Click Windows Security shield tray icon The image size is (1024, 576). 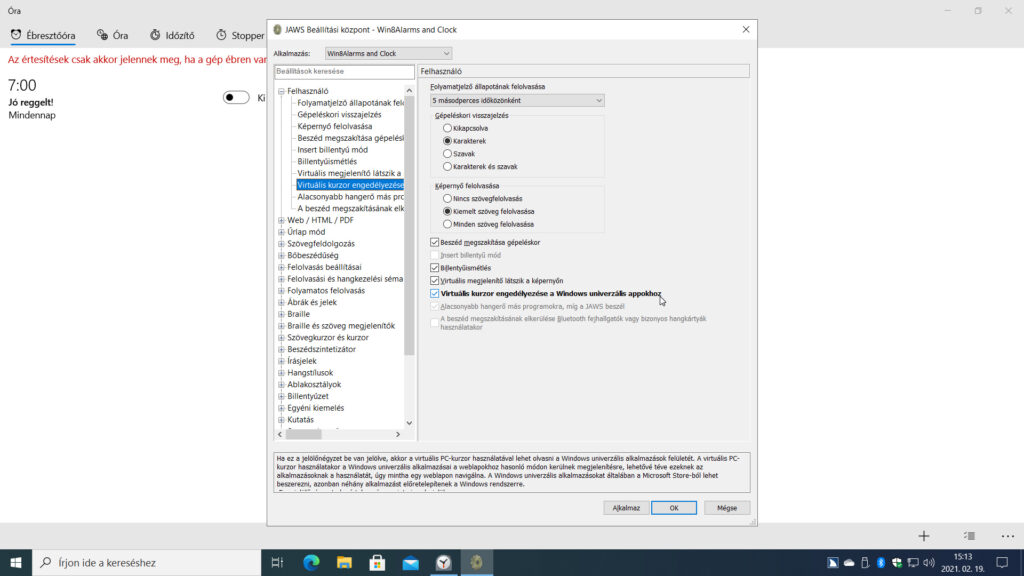click(x=897, y=562)
